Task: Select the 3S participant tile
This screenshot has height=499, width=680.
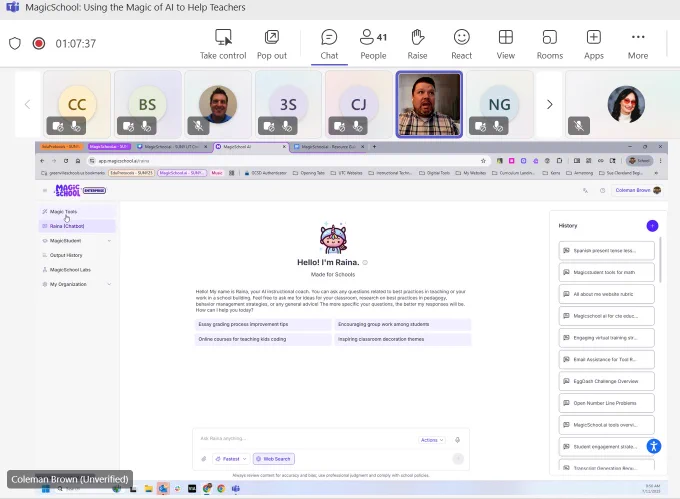Action: [288, 104]
